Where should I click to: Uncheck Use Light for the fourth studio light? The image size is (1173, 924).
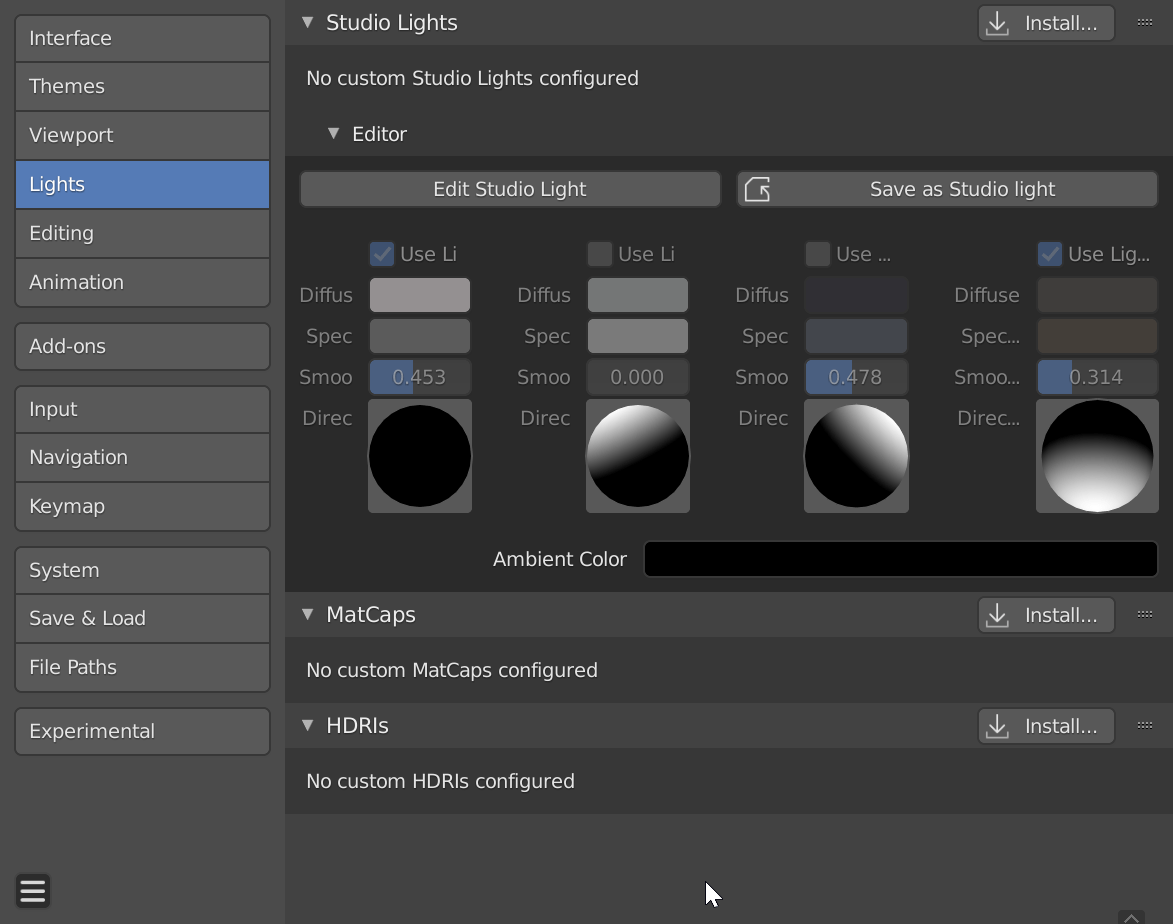click(x=1050, y=253)
